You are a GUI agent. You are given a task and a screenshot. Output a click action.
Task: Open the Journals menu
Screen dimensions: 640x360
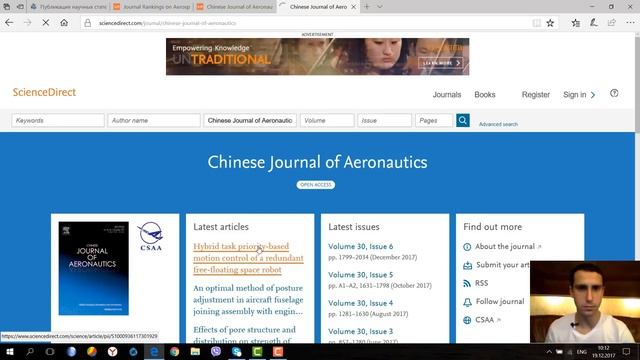pos(447,95)
